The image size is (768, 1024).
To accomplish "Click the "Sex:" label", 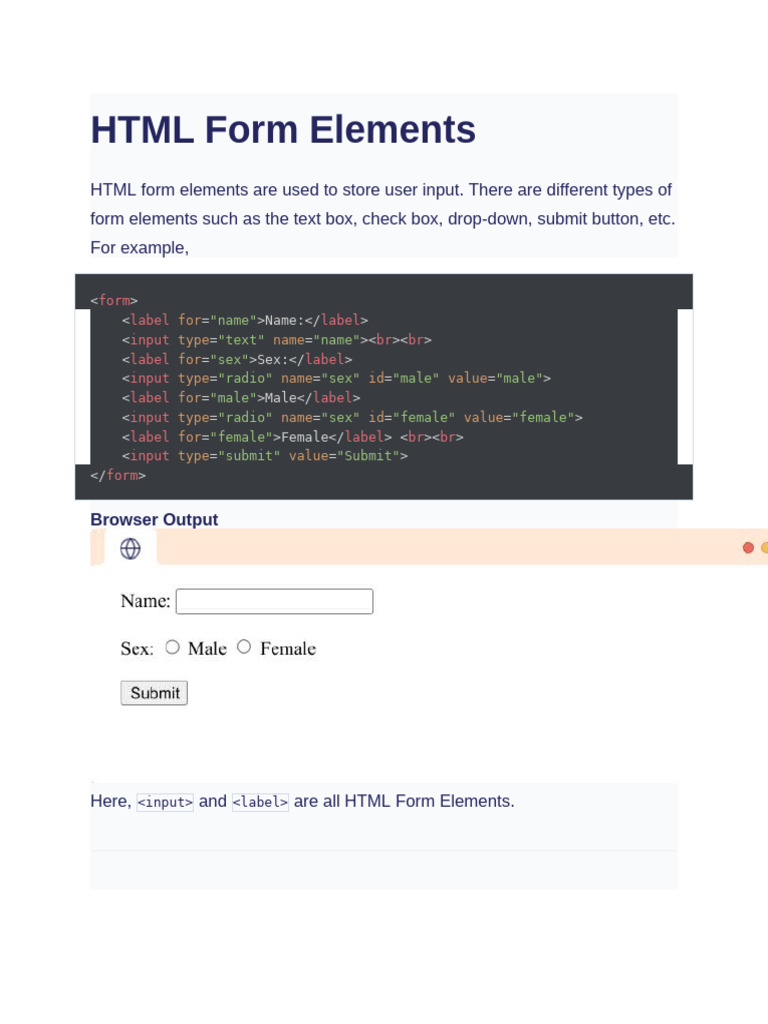I will (136, 648).
